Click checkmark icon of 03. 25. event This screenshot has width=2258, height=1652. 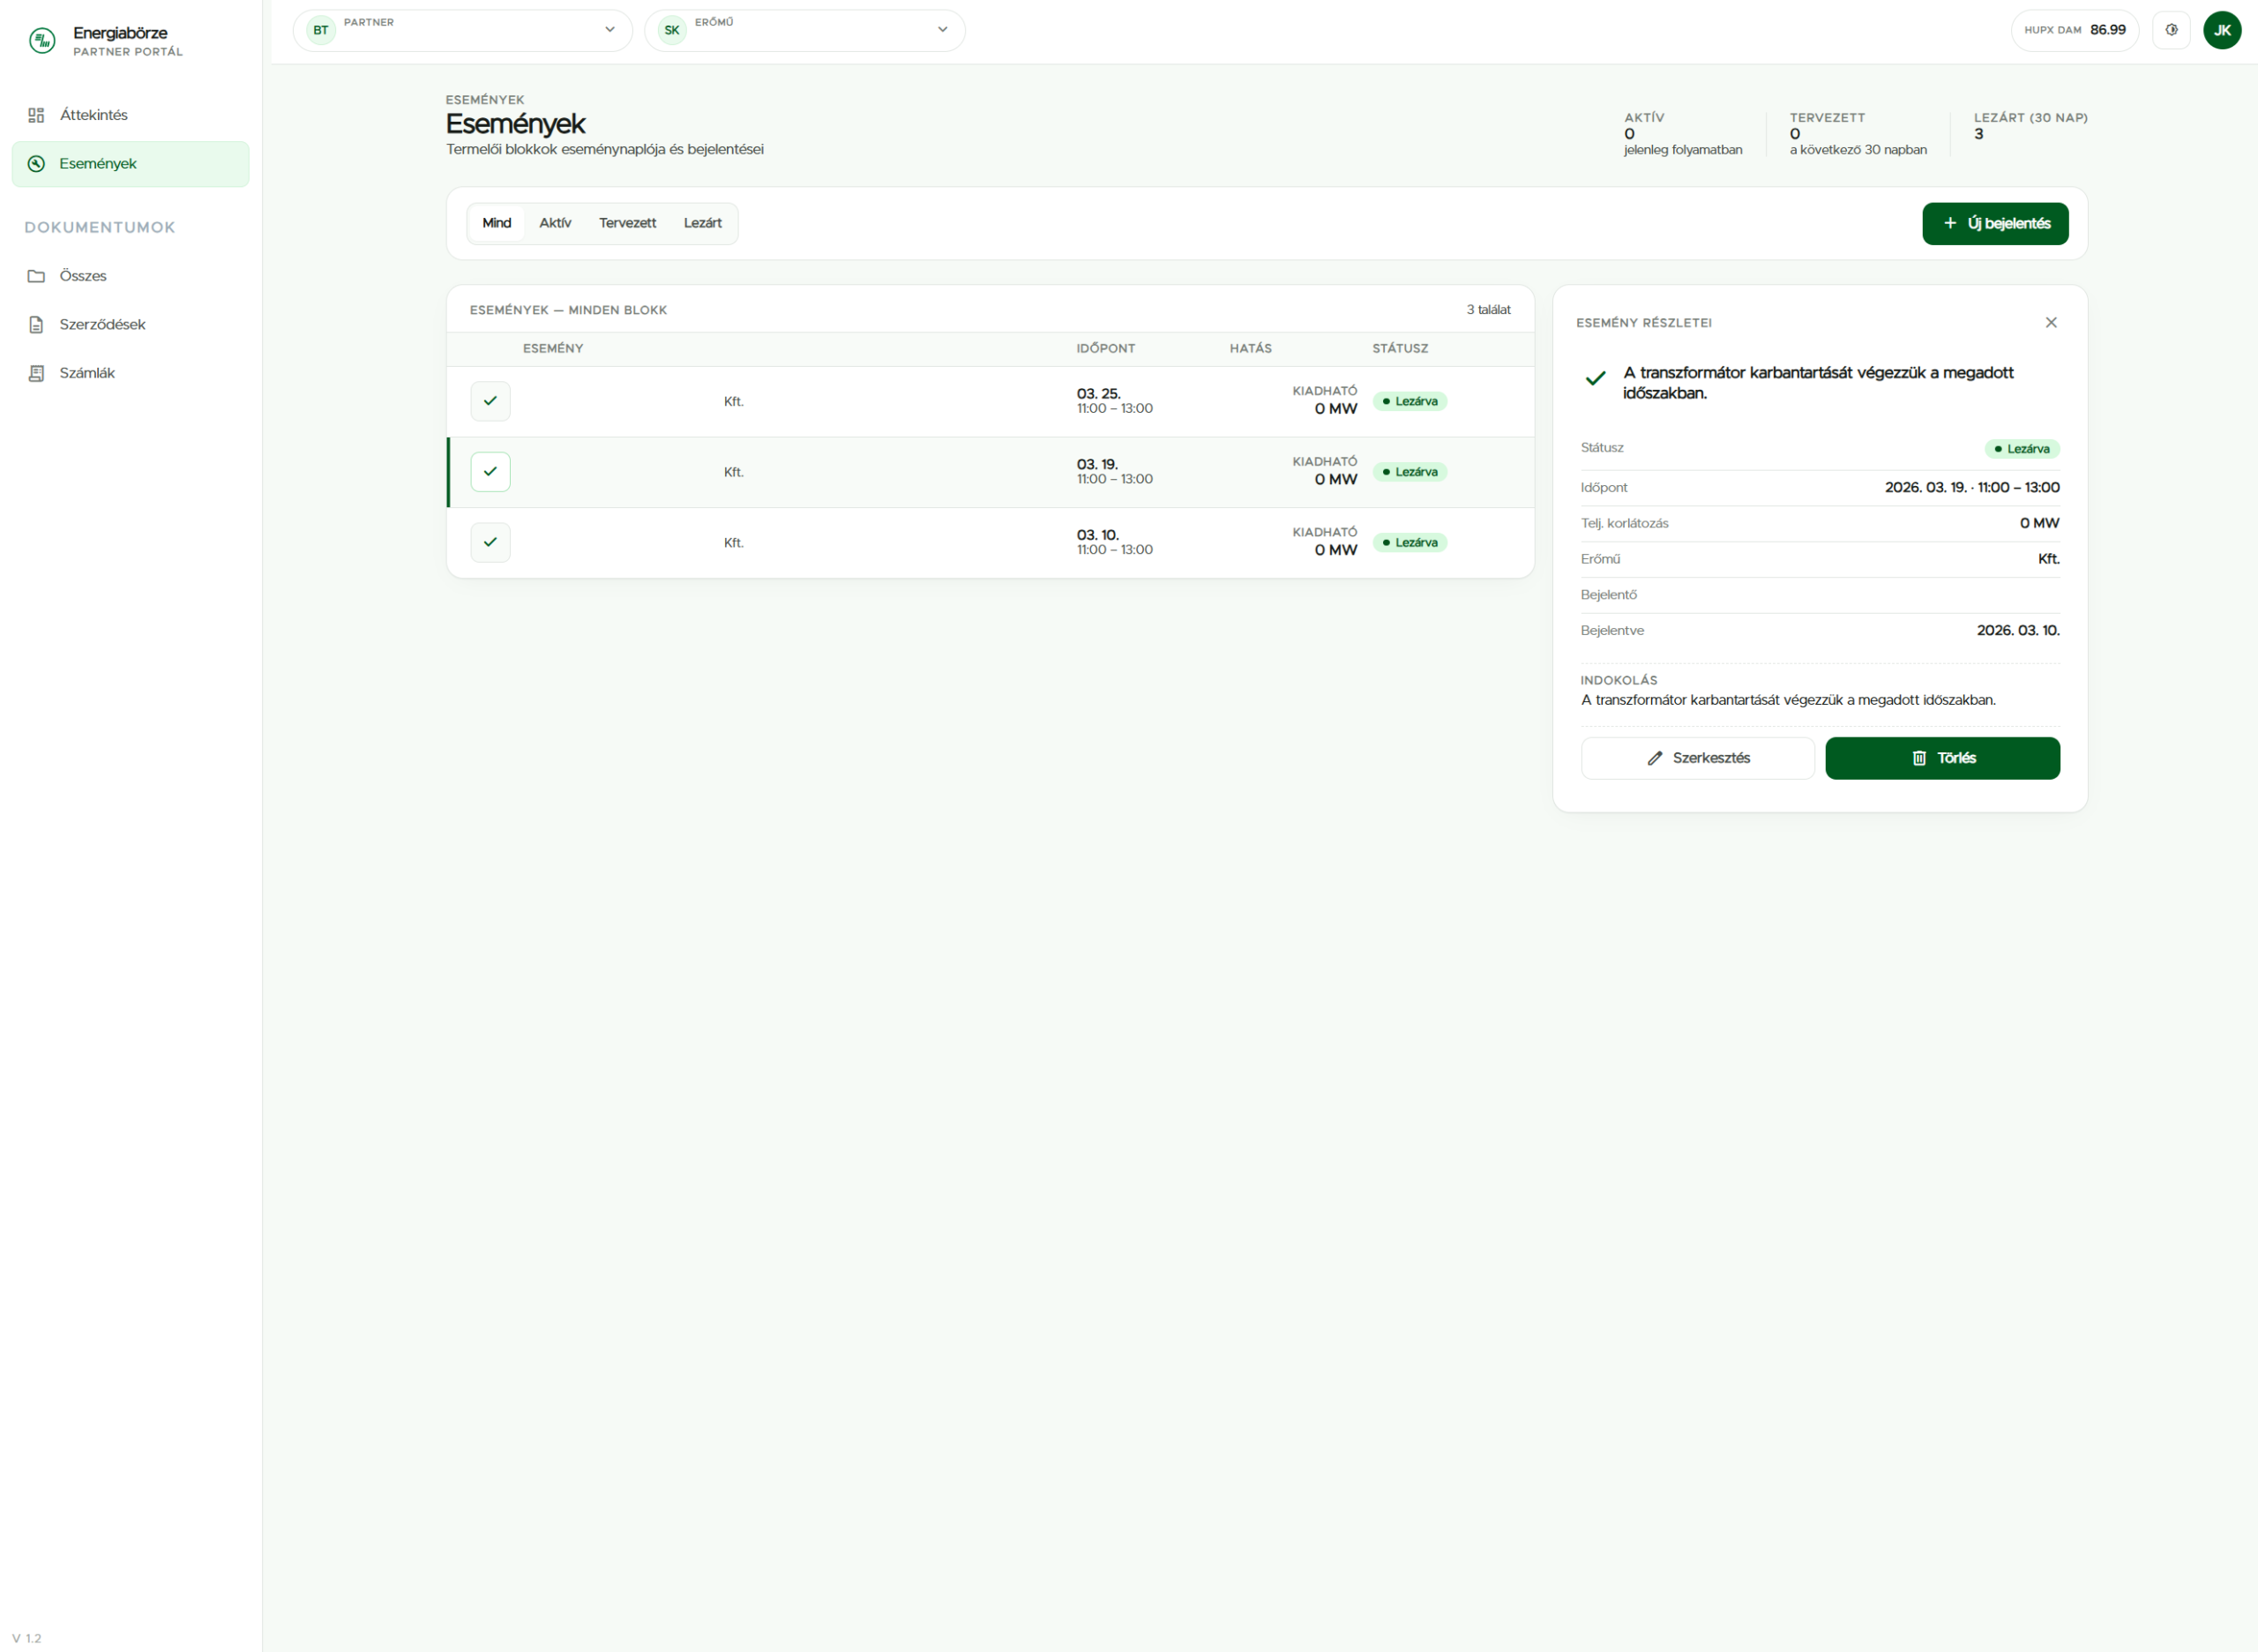pyautogui.click(x=490, y=401)
